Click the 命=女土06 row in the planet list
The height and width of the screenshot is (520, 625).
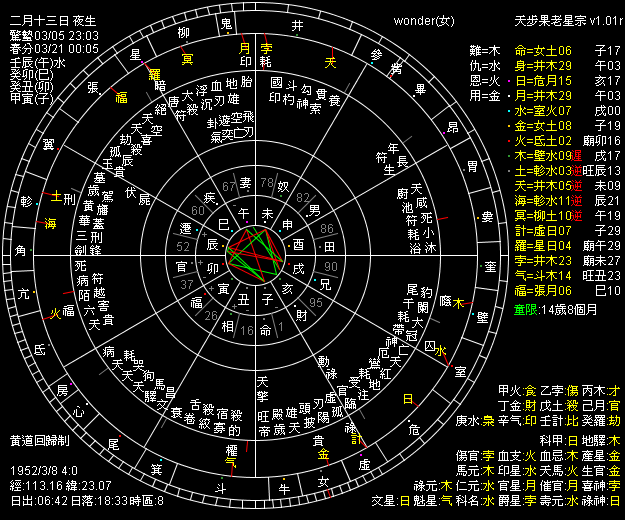click(x=542, y=49)
